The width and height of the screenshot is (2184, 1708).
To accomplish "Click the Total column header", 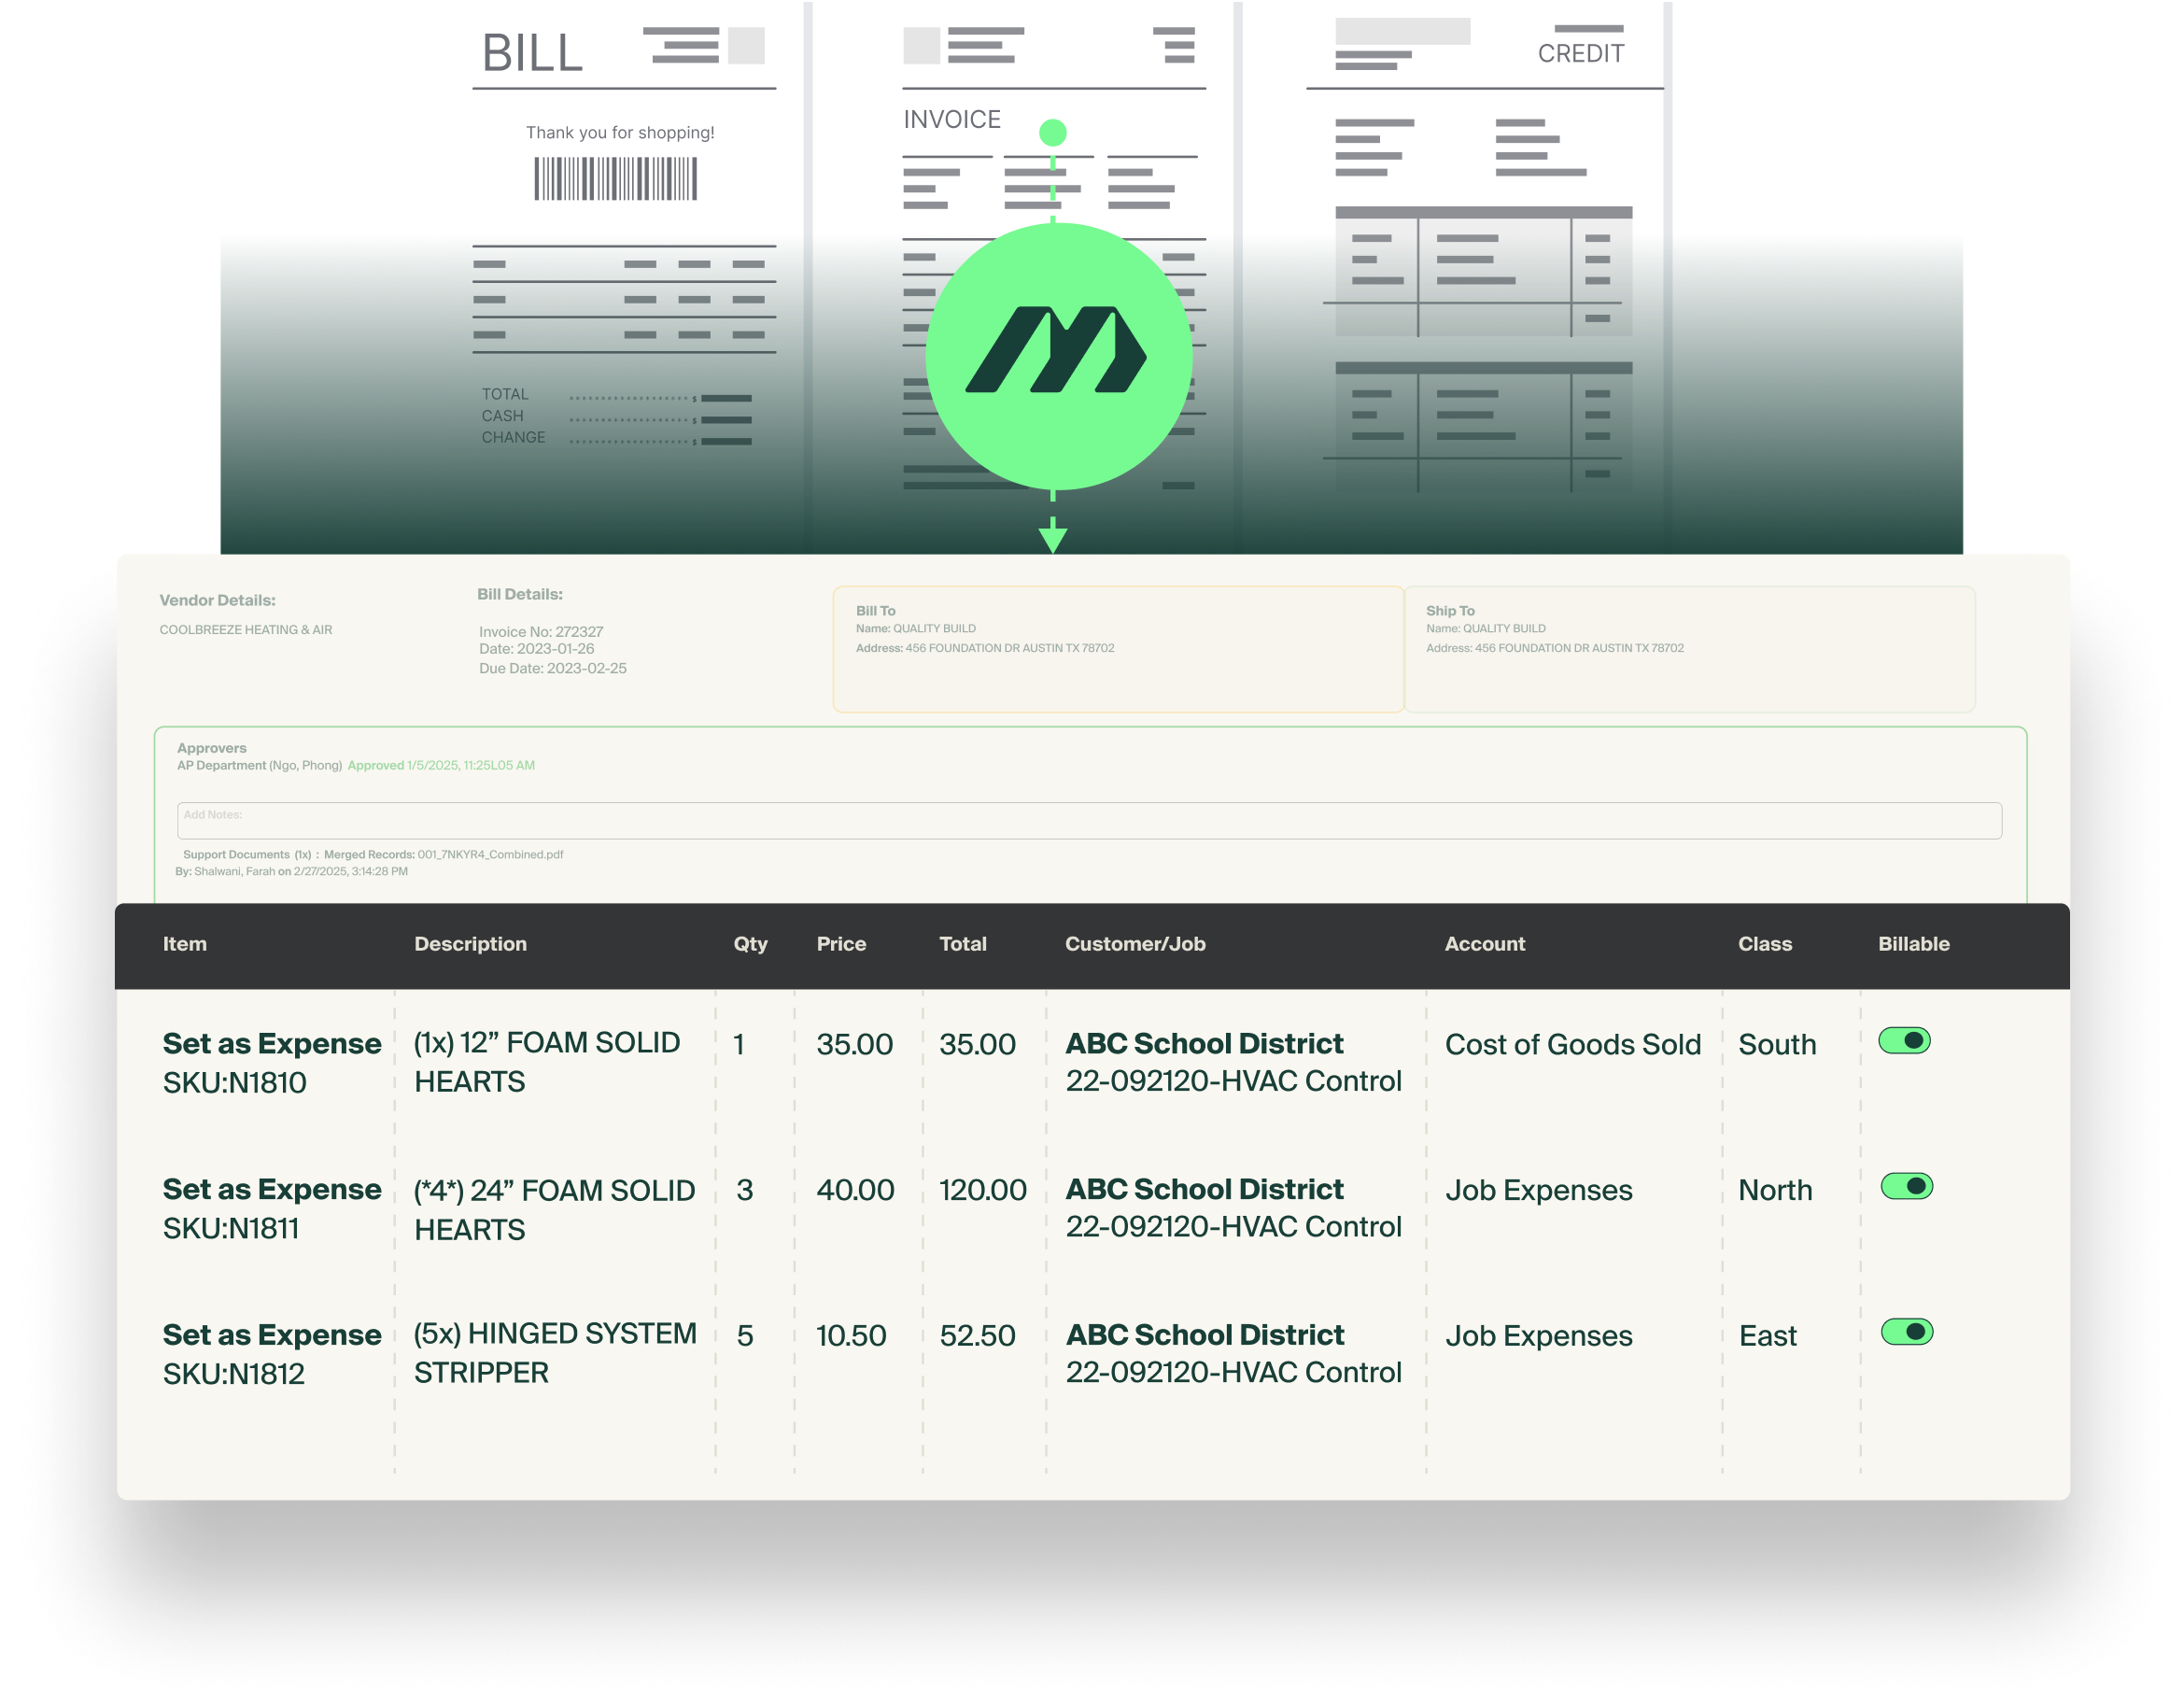I will (x=962, y=944).
